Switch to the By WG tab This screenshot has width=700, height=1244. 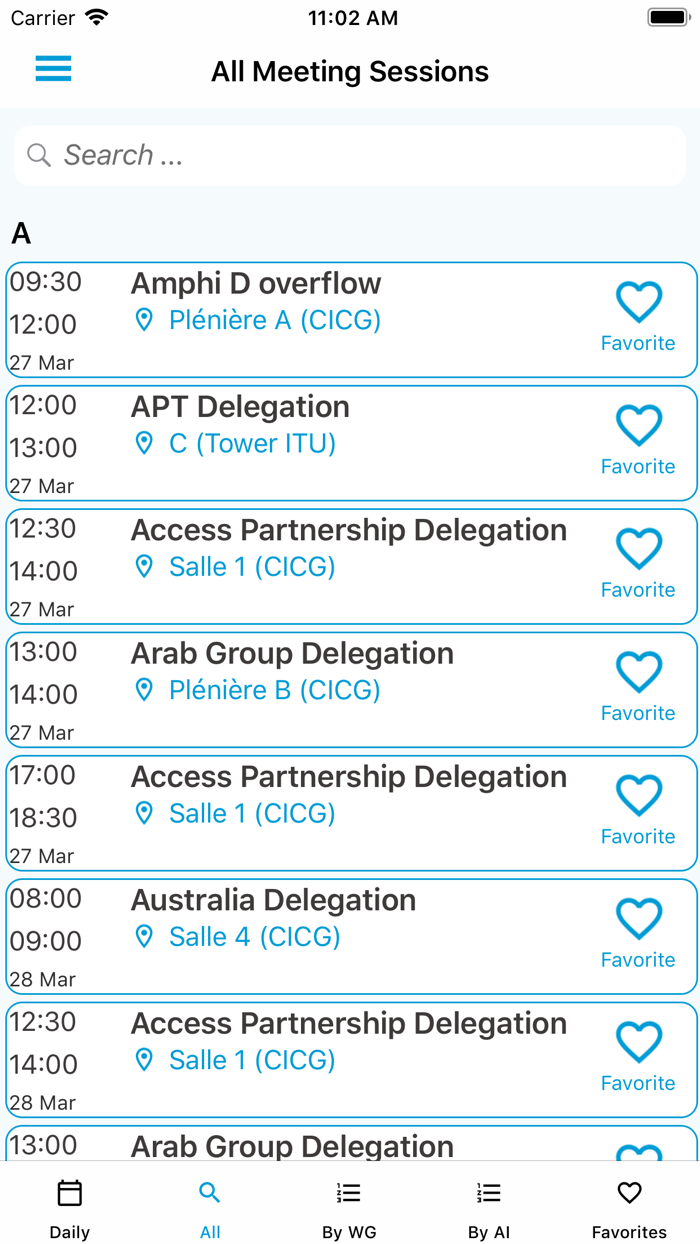[349, 1208]
